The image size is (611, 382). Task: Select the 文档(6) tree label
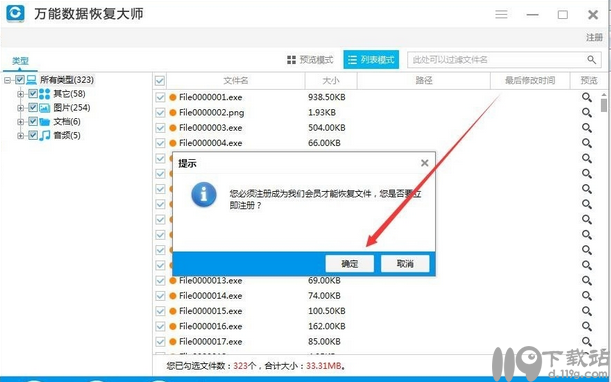[x=67, y=122]
